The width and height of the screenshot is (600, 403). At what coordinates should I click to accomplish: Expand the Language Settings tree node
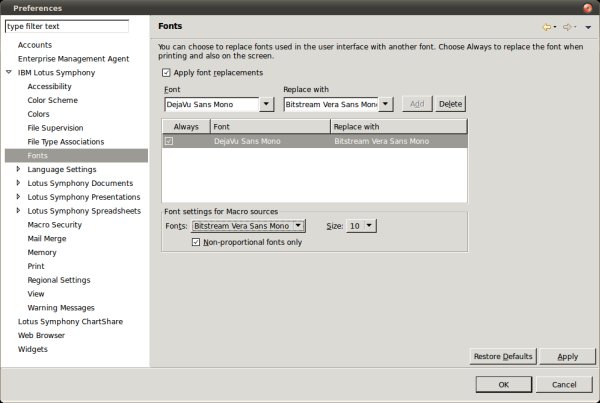coord(19,170)
